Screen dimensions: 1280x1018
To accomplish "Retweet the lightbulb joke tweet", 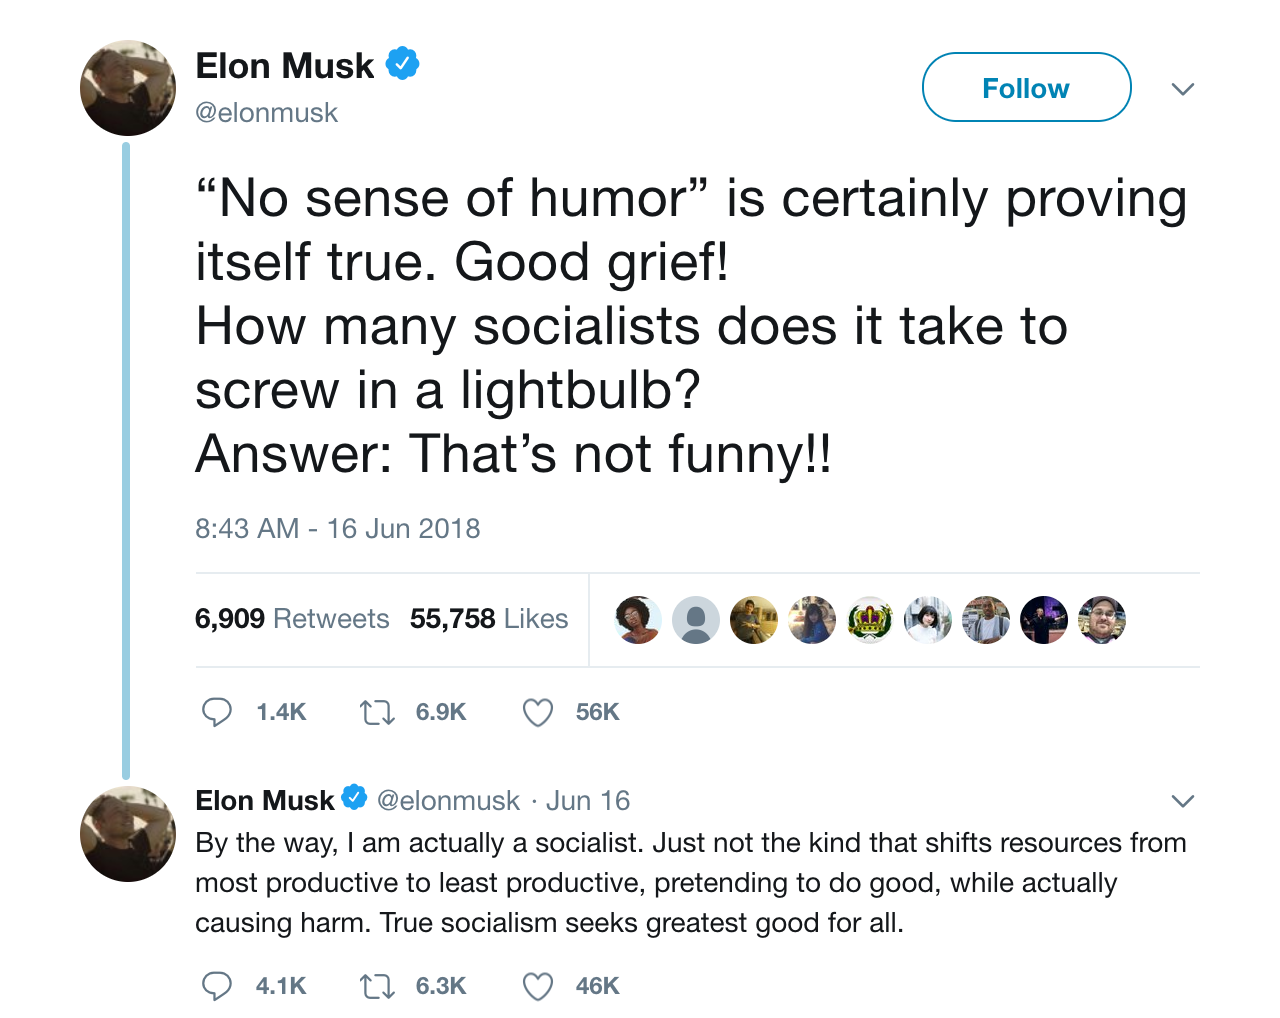I will [x=377, y=712].
